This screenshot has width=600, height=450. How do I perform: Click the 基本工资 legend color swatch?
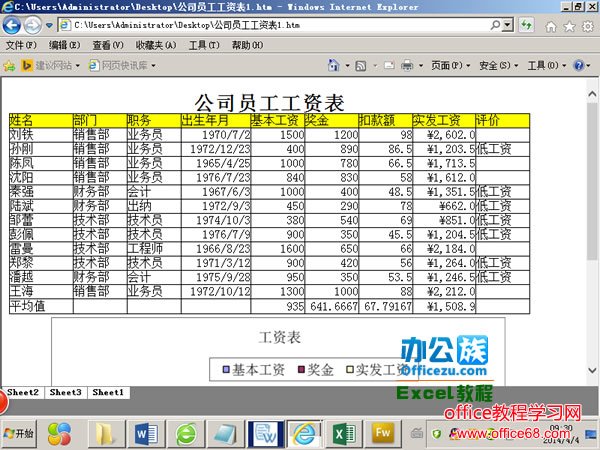coord(226,370)
